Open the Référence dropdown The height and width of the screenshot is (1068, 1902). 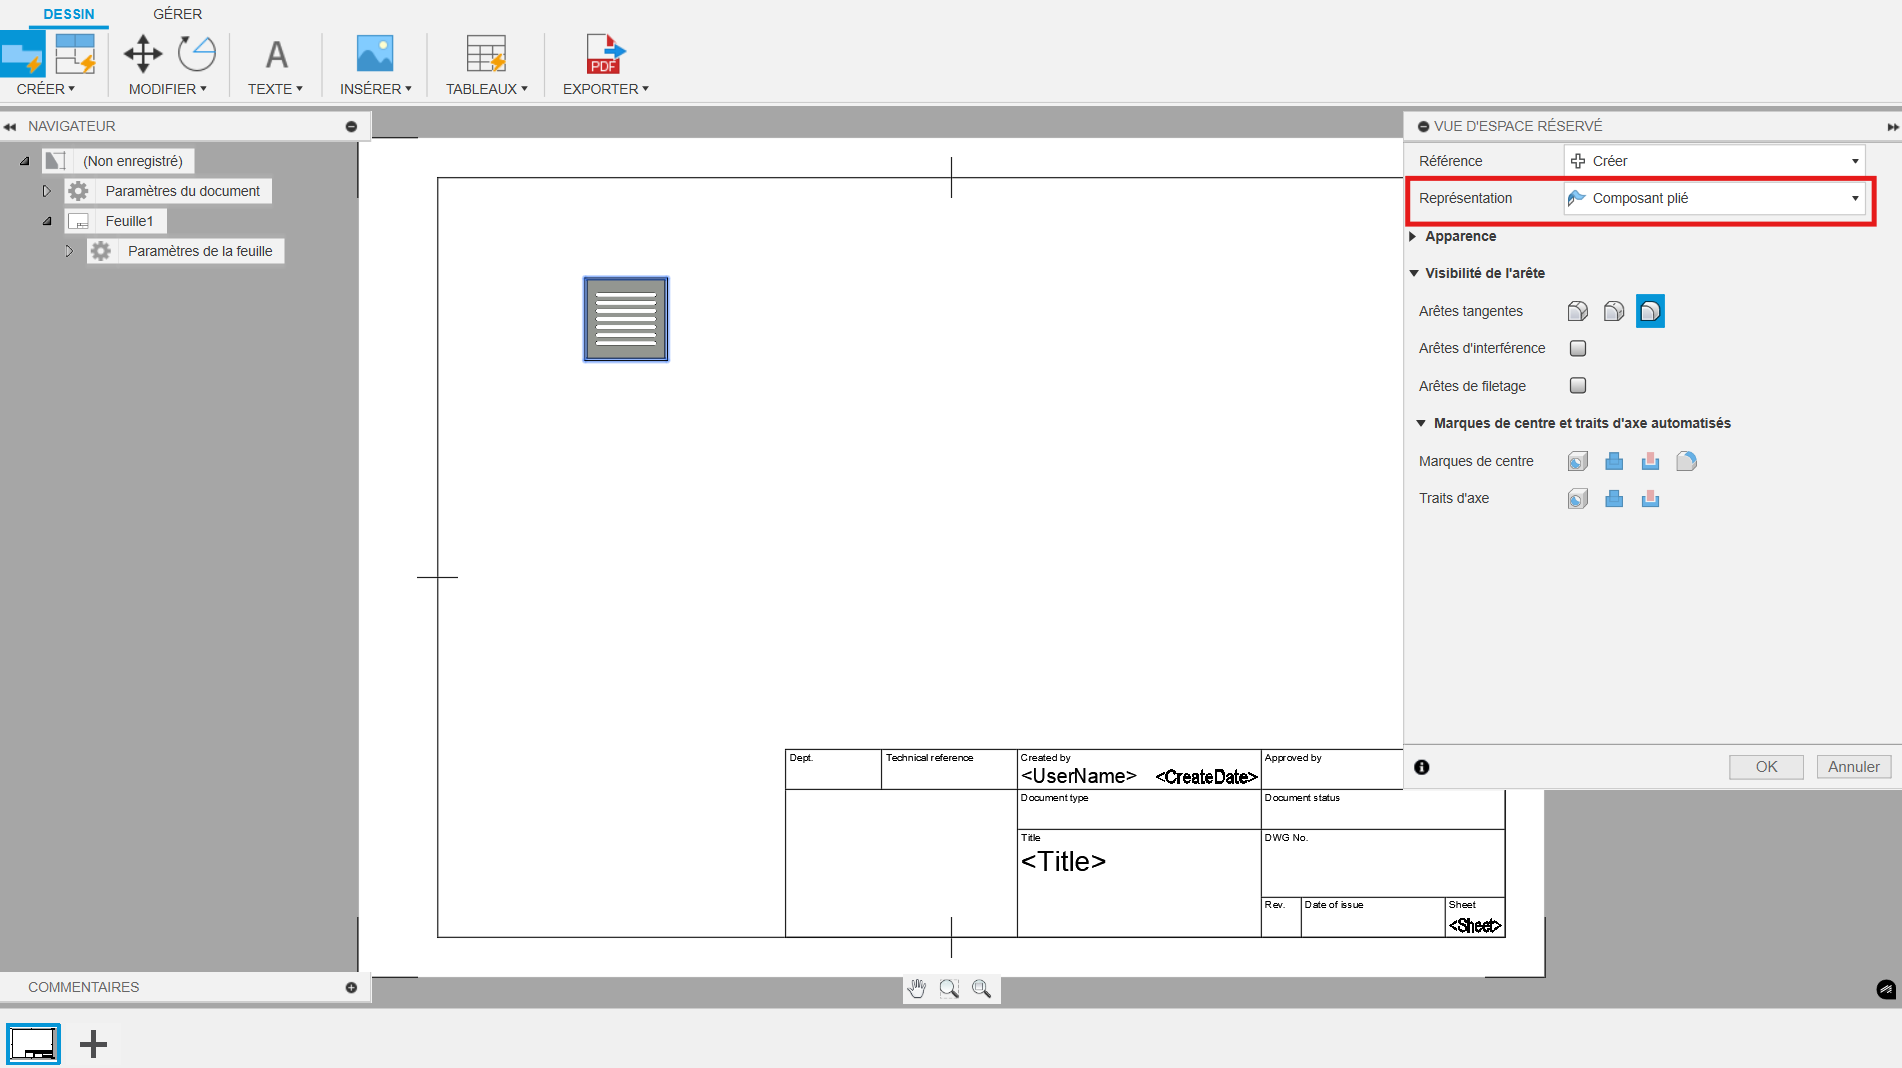point(1714,161)
